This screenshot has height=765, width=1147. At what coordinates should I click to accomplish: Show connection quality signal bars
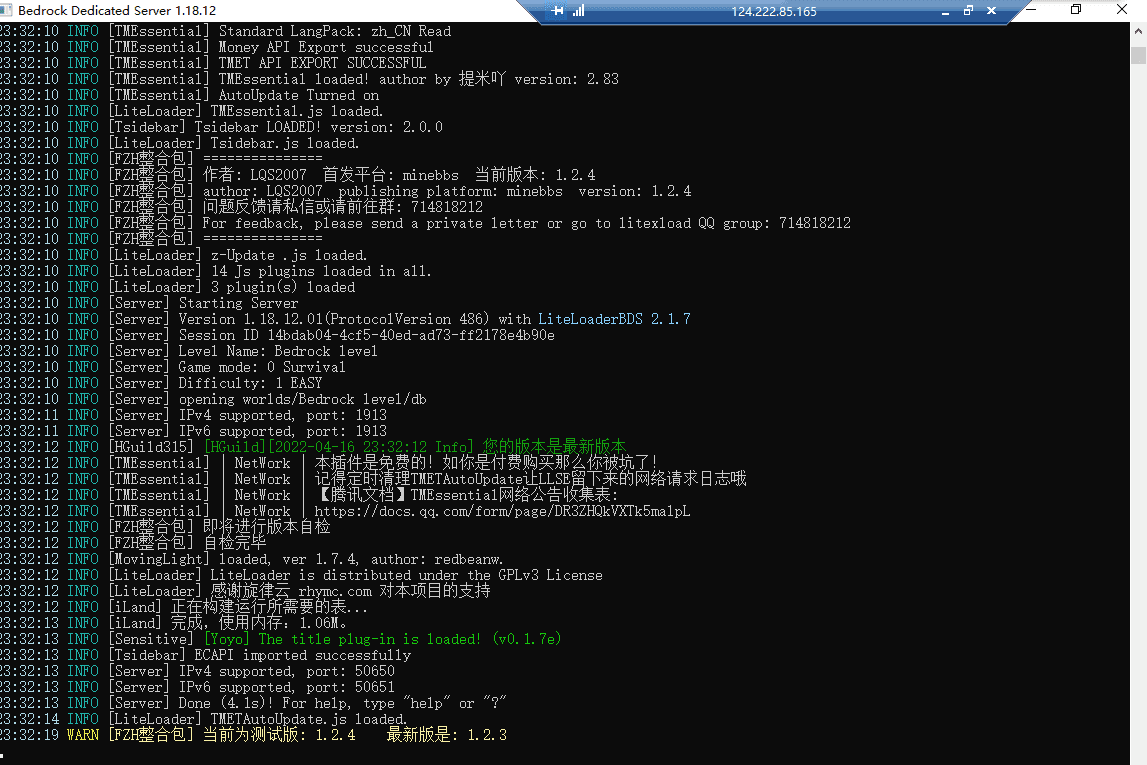click(579, 11)
